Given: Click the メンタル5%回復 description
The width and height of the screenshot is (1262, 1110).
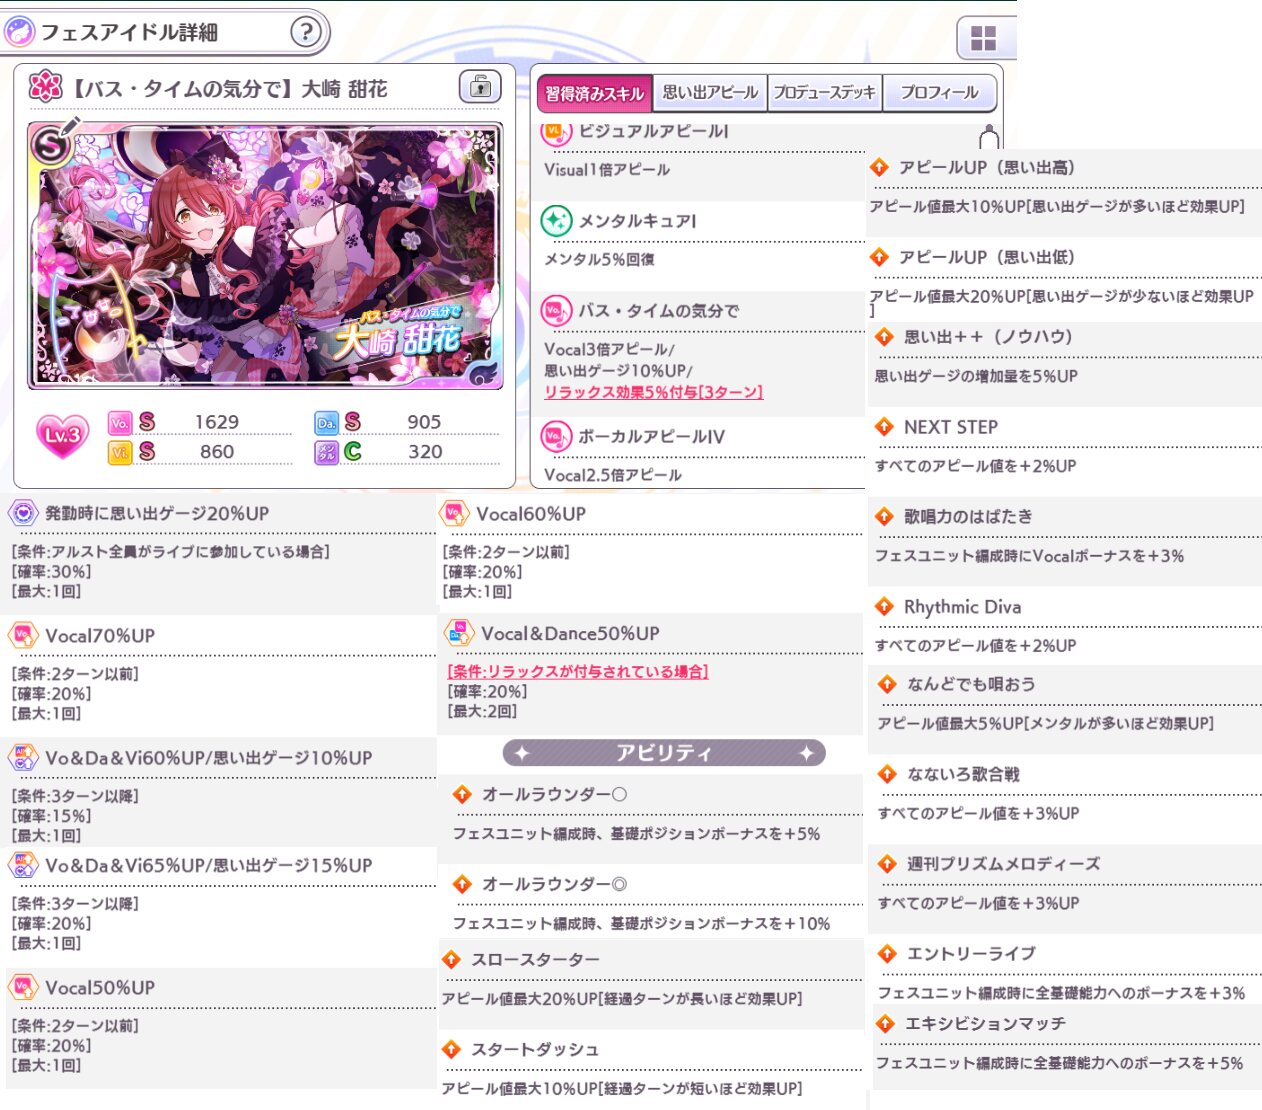Looking at the screenshot, I should [599, 260].
